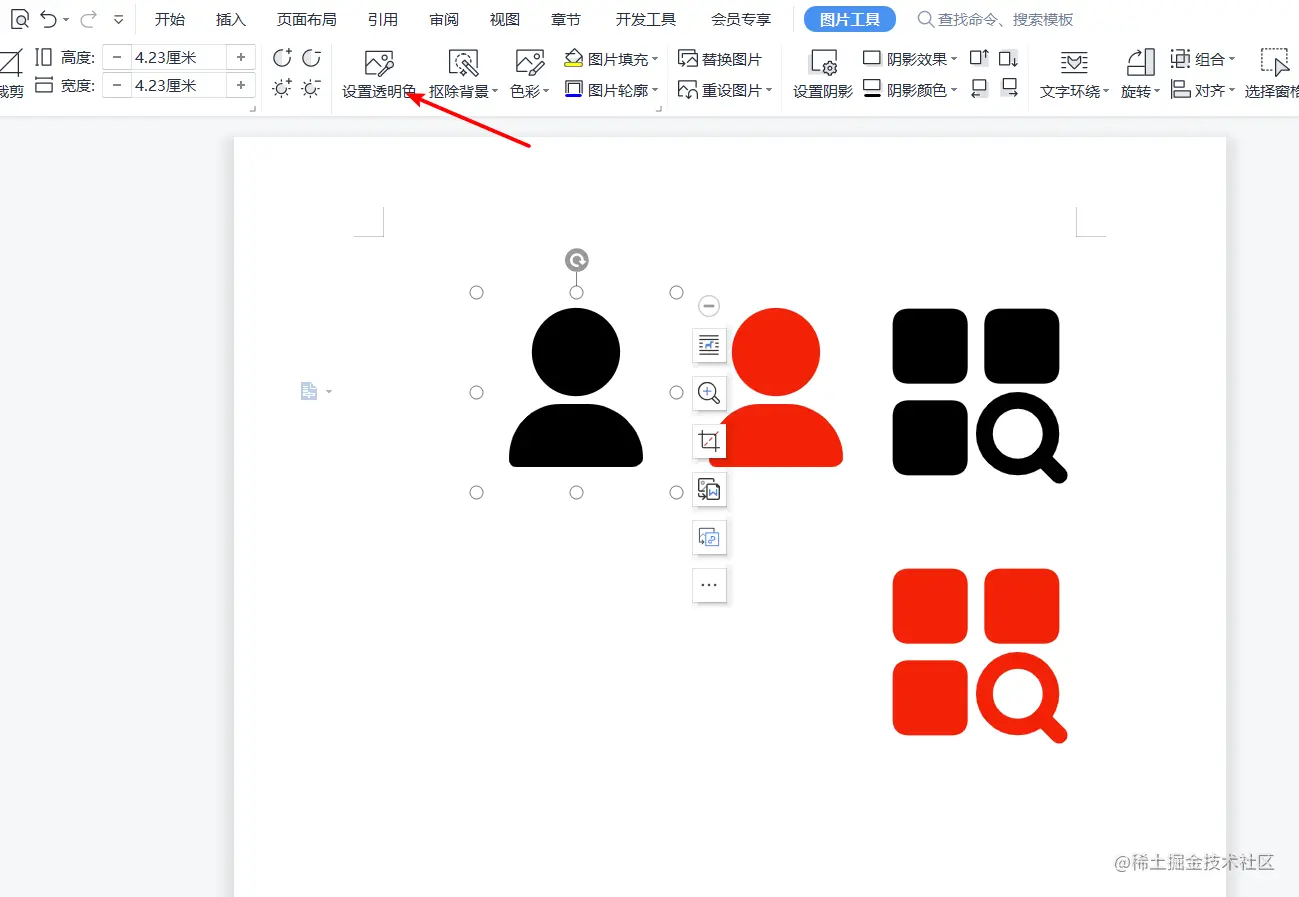Select the 开发工具 tab

coord(646,20)
